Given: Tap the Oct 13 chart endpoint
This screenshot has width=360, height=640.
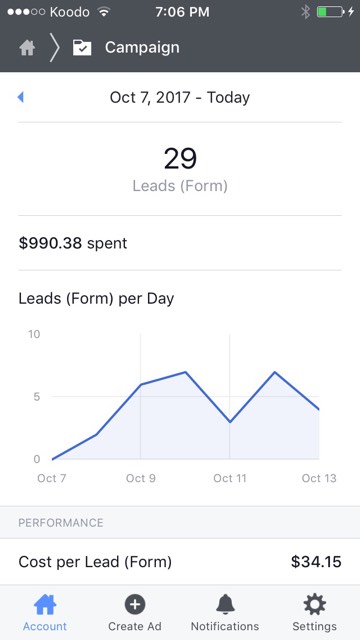Looking at the screenshot, I should pos(318,409).
